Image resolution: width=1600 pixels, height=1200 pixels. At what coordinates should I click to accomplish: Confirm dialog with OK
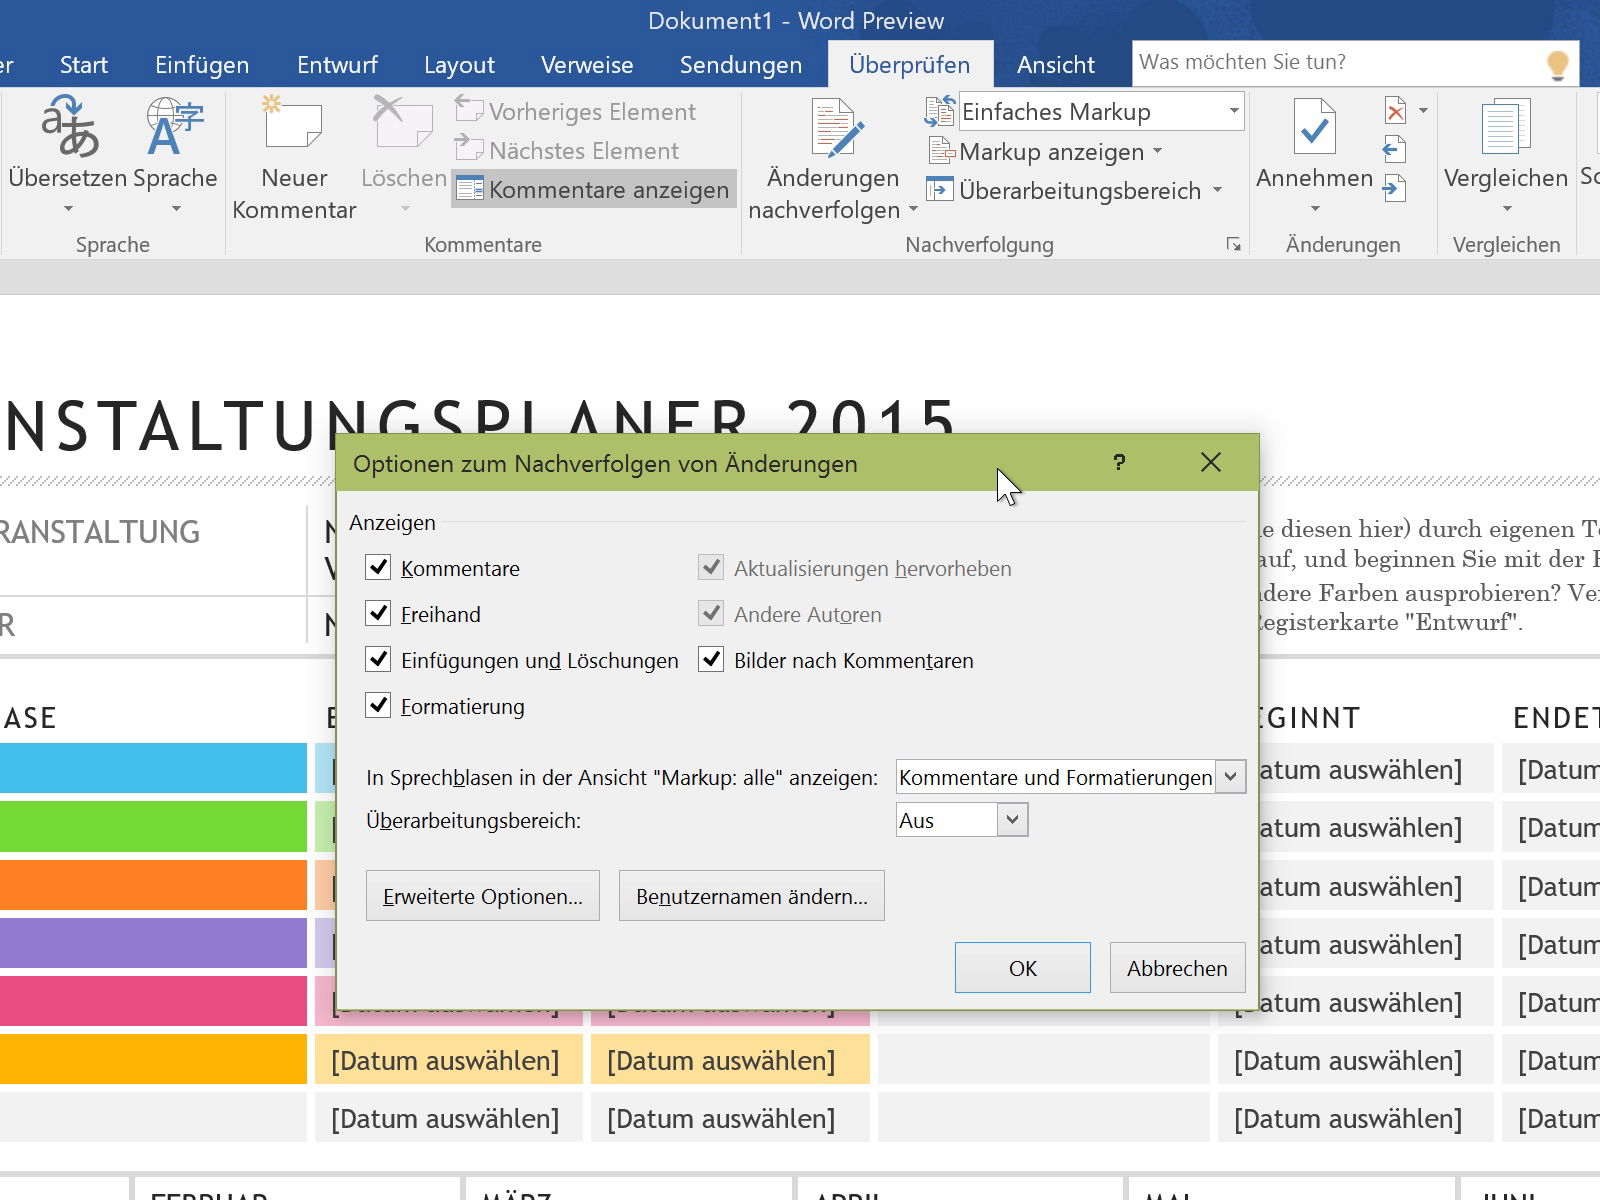click(1023, 968)
